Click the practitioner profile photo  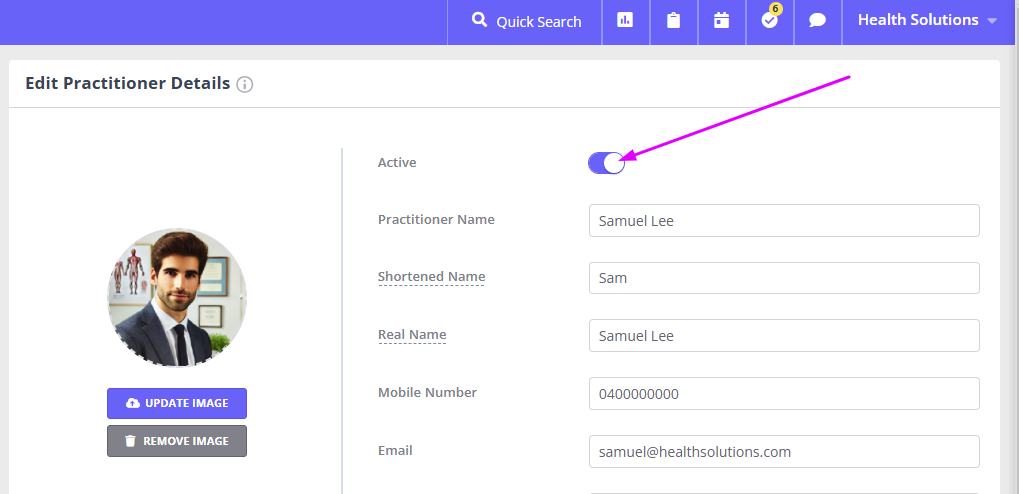[177, 298]
